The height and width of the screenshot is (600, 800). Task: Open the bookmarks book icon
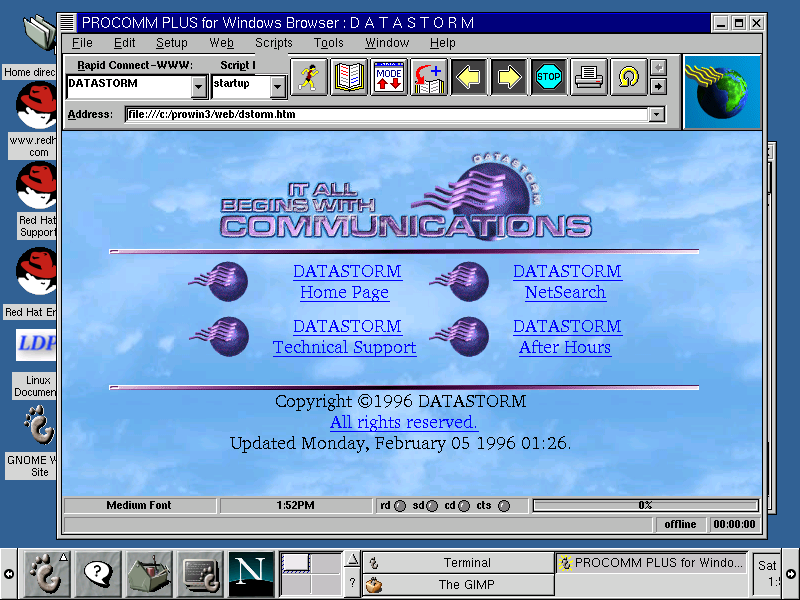click(x=349, y=77)
